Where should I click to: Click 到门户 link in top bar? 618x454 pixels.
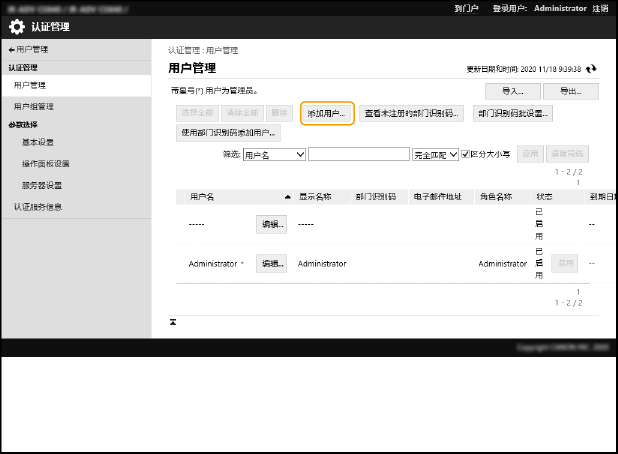(x=467, y=7)
